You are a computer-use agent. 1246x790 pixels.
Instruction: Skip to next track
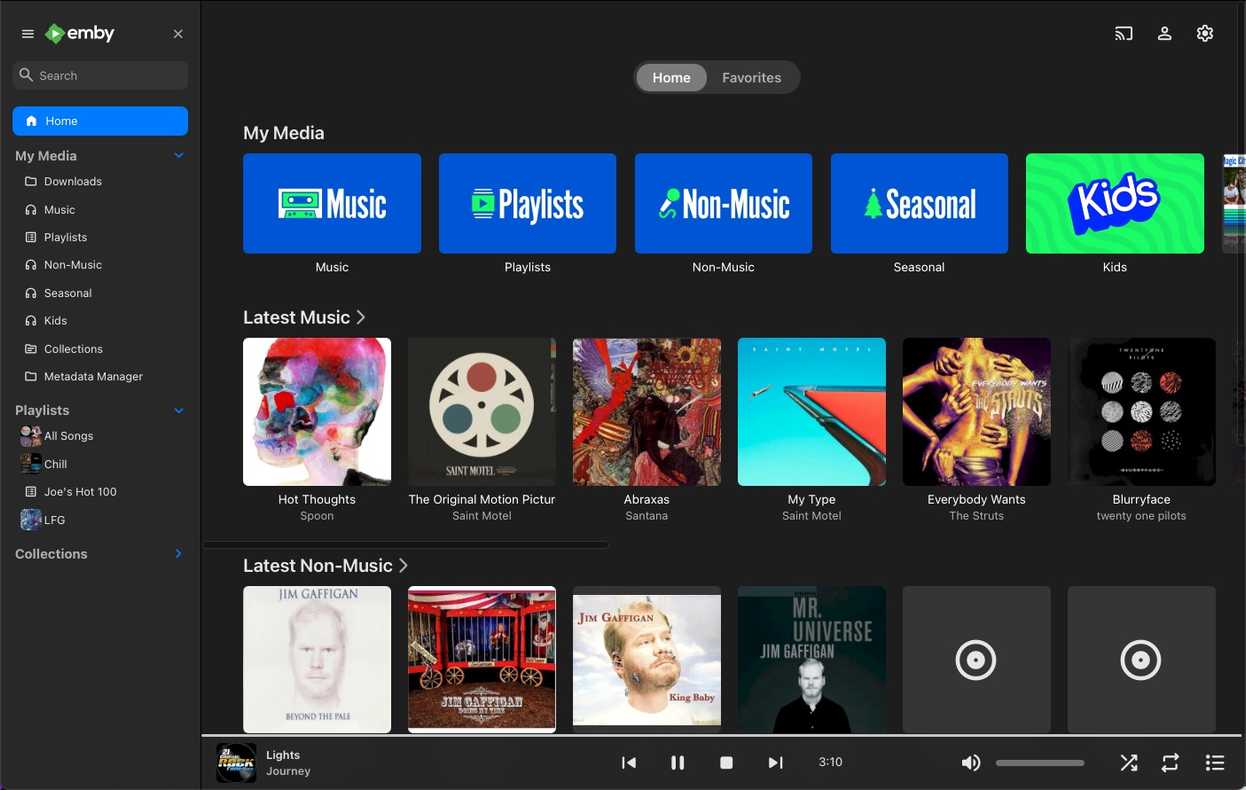(775, 762)
